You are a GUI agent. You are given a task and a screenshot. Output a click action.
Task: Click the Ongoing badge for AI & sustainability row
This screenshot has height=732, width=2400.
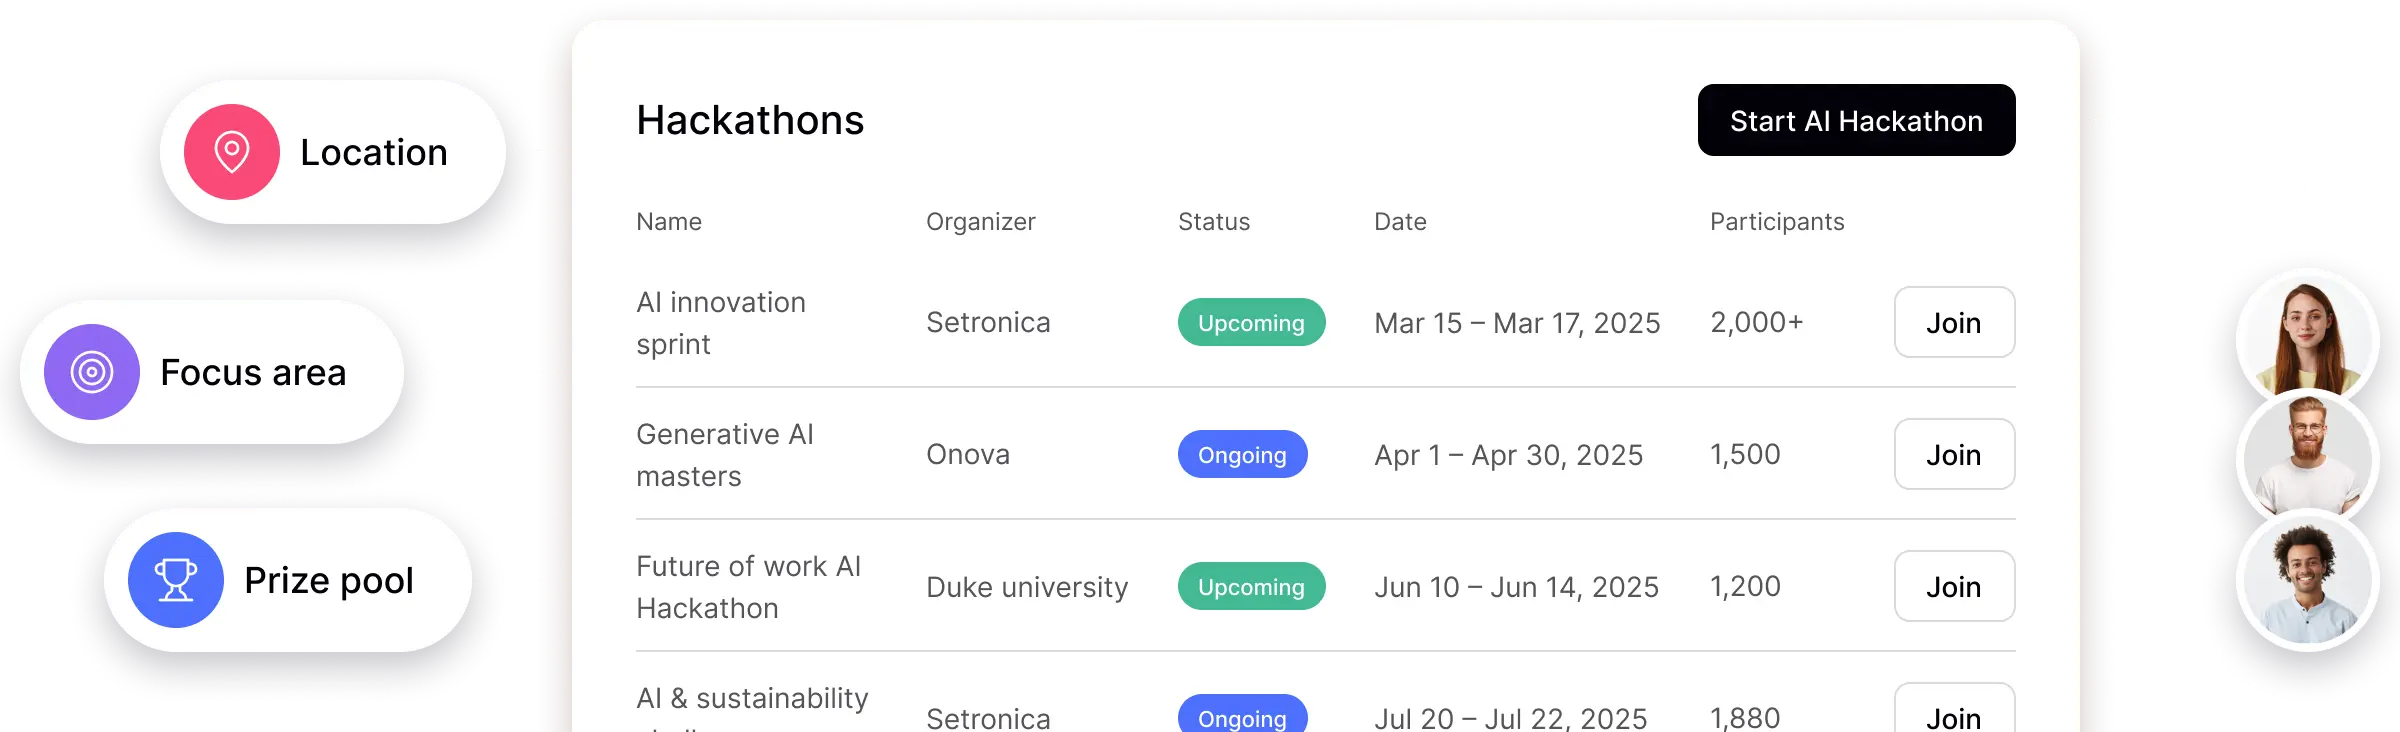pyautogui.click(x=1242, y=717)
